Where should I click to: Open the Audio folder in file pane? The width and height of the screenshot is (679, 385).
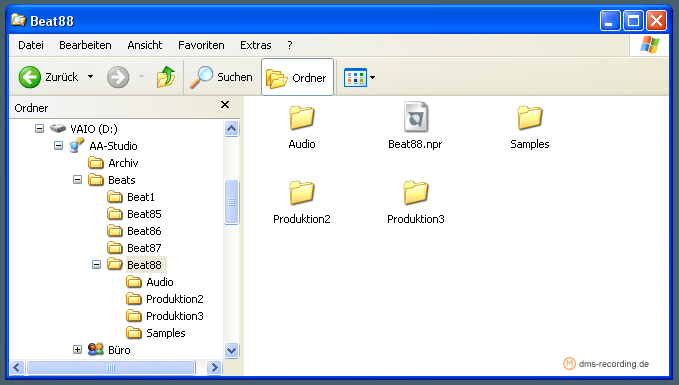[302, 128]
